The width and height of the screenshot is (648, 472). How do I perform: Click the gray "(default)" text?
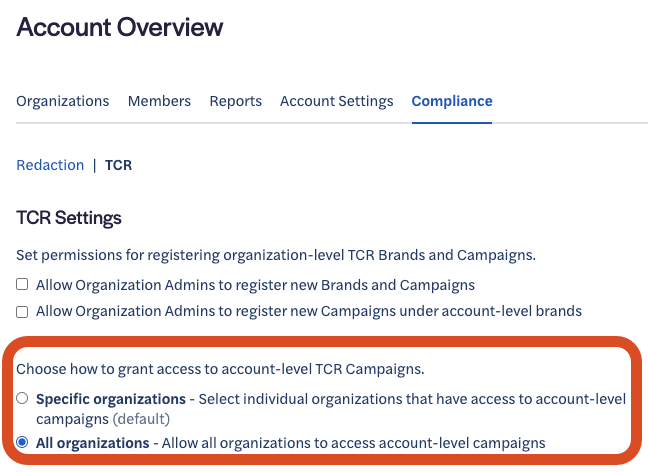coord(141,419)
